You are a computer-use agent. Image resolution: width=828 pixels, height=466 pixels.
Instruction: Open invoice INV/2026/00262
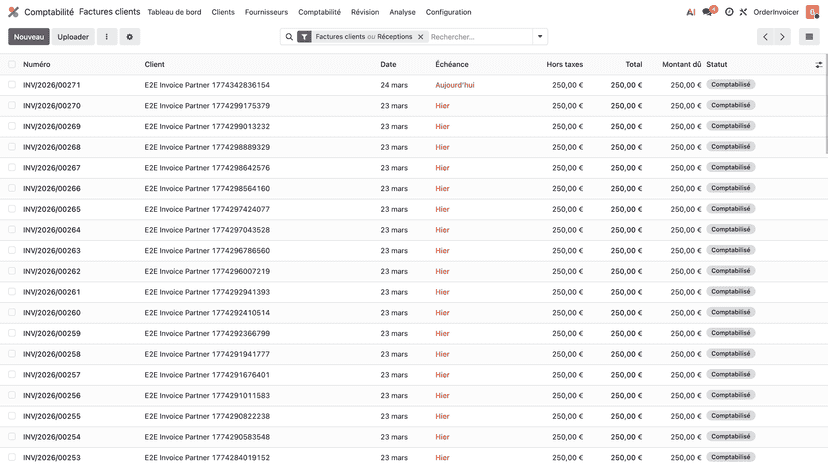(x=52, y=271)
